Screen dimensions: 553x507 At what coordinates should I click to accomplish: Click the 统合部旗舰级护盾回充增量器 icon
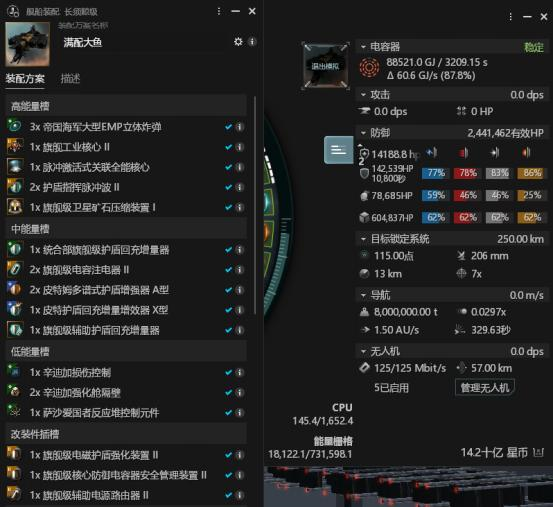15,249
